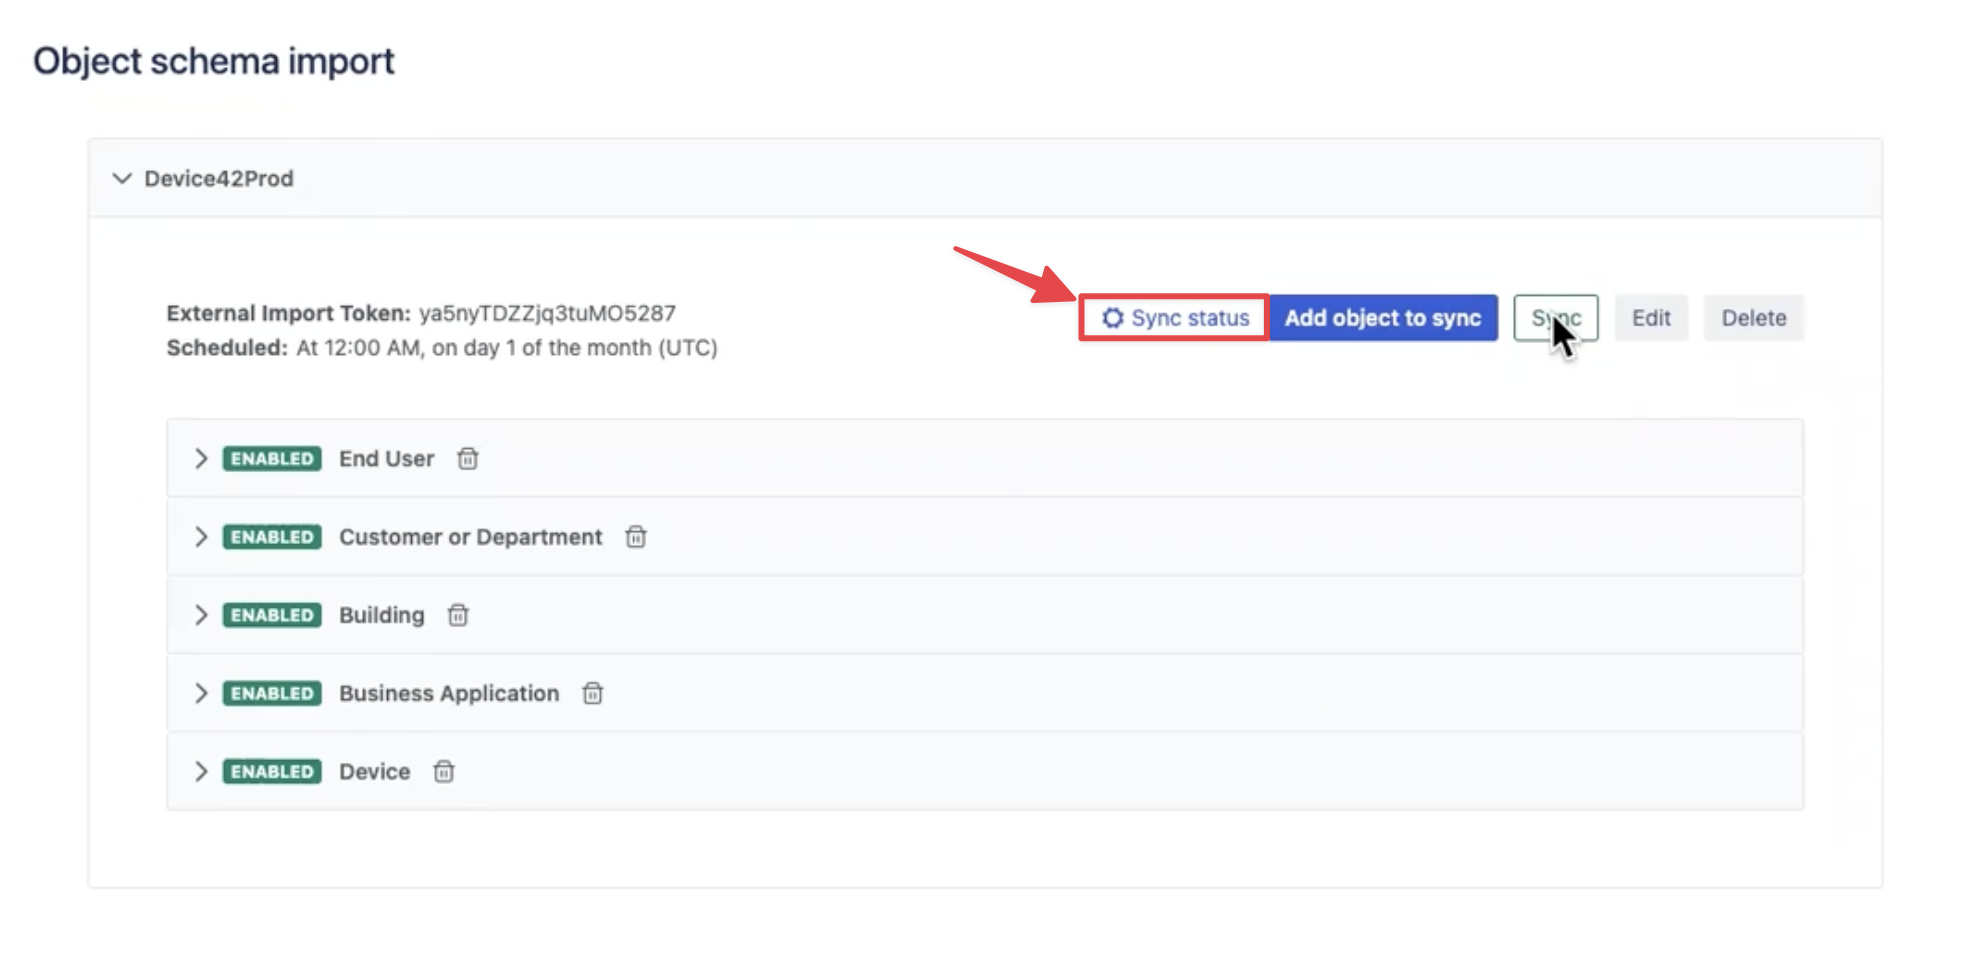Image resolution: width=1984 pixels, height=954 pixels.
Task: Expand the Customer or Department row
Action: [201, 537]
